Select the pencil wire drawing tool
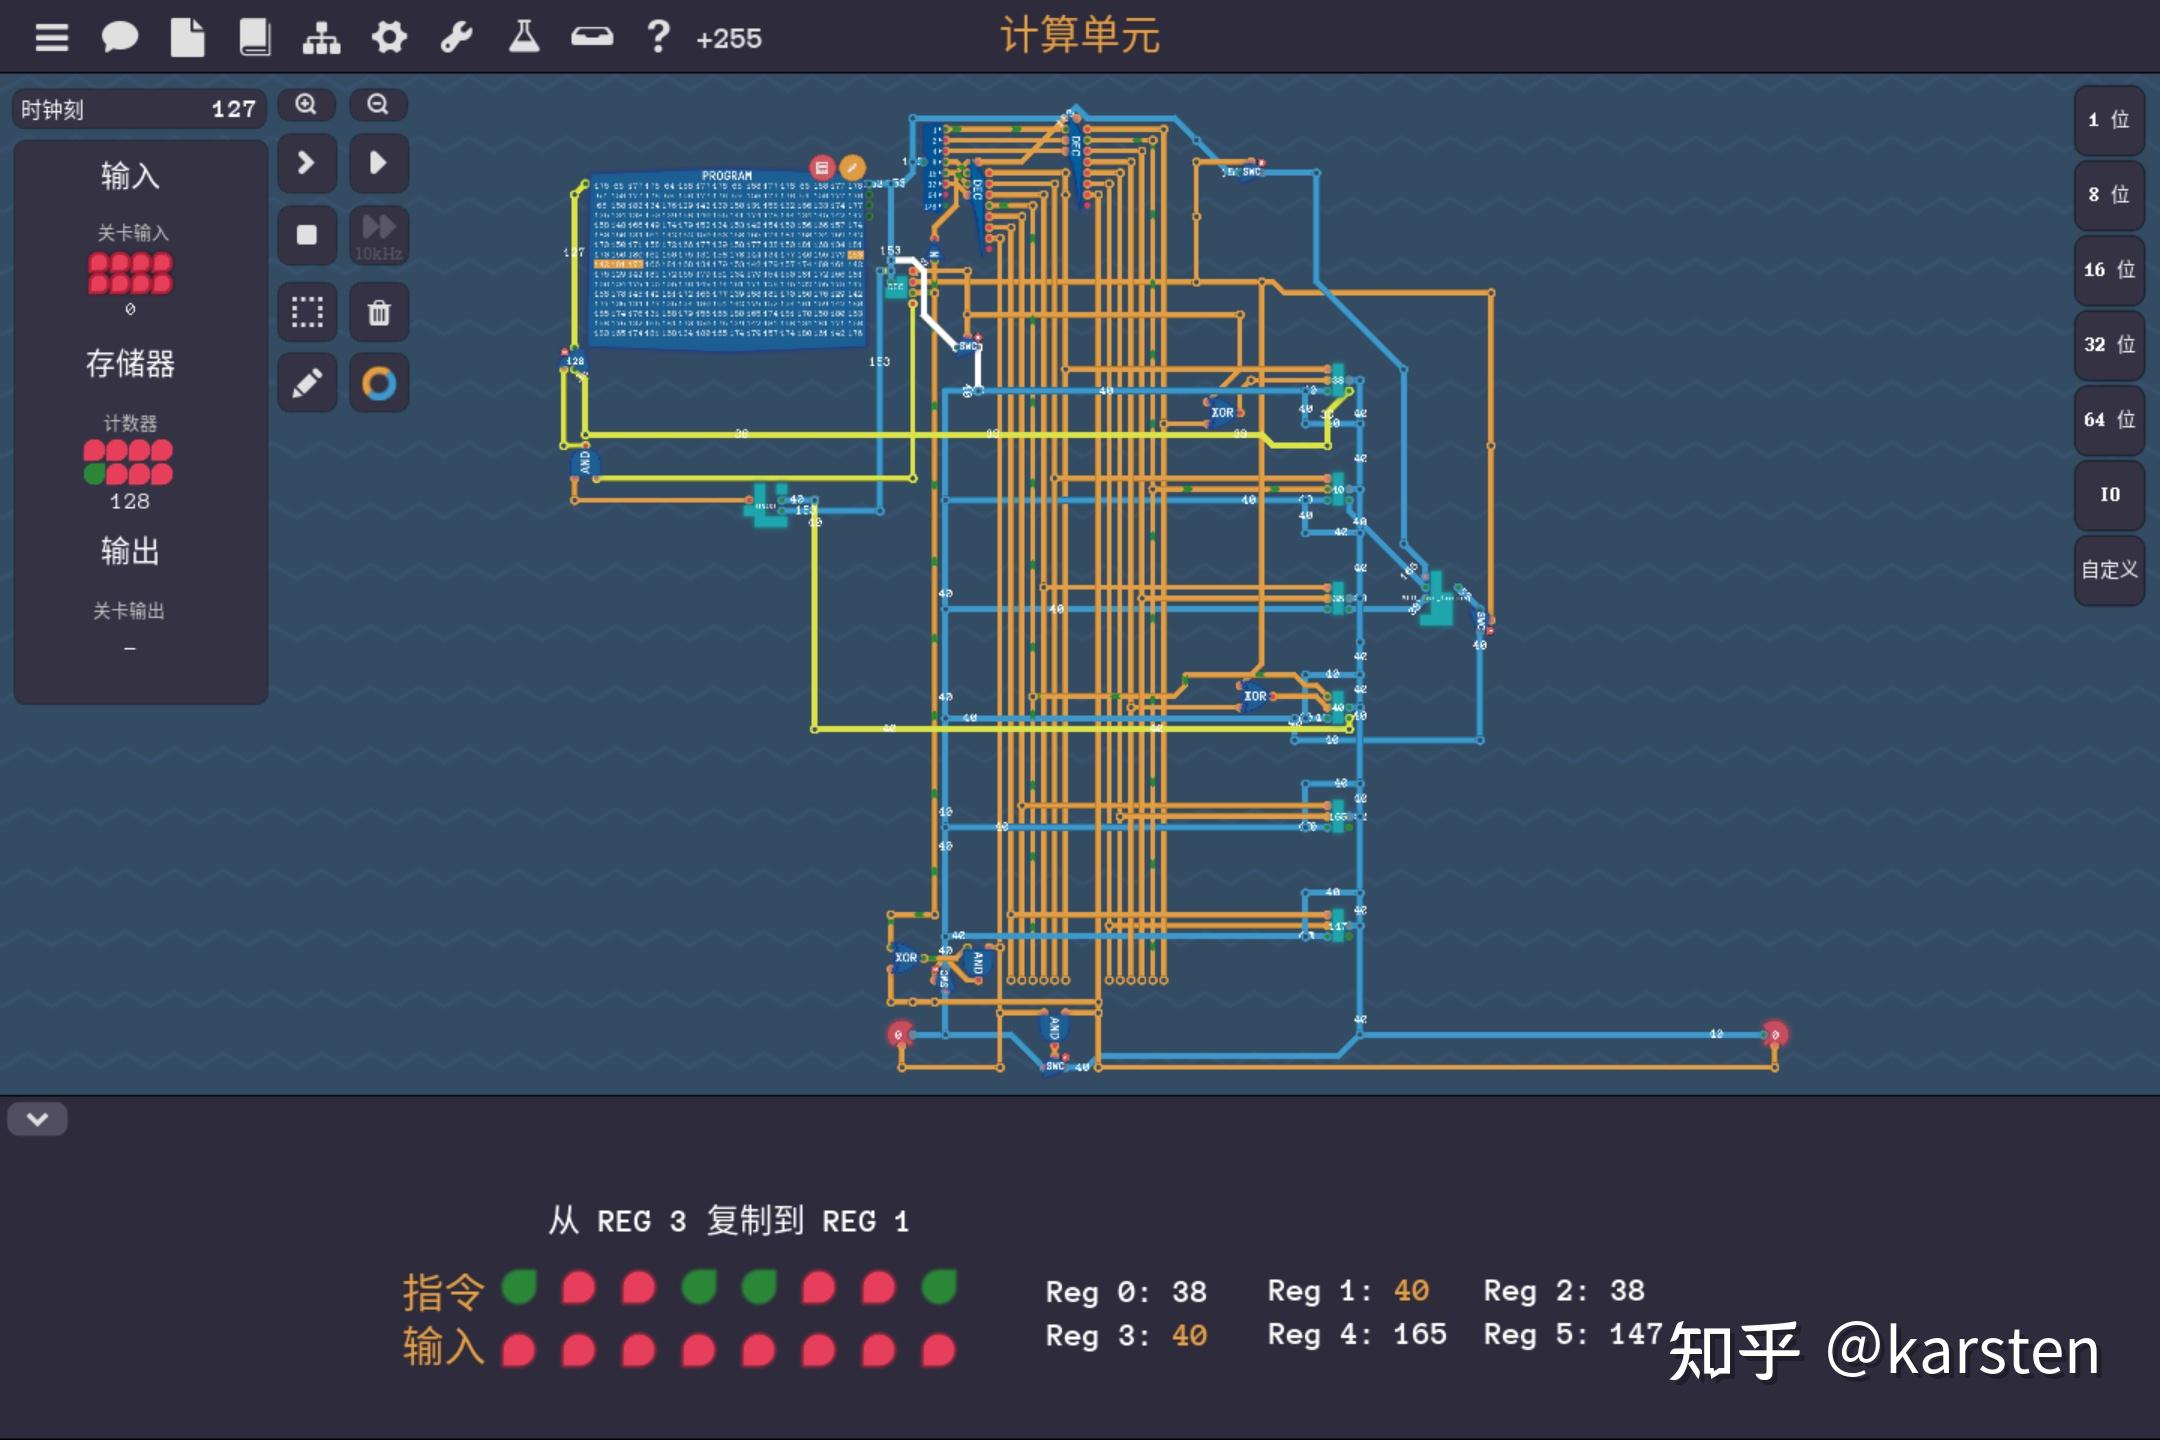The width and height of the screenshot is (2160, 1440). coord(306,383)
